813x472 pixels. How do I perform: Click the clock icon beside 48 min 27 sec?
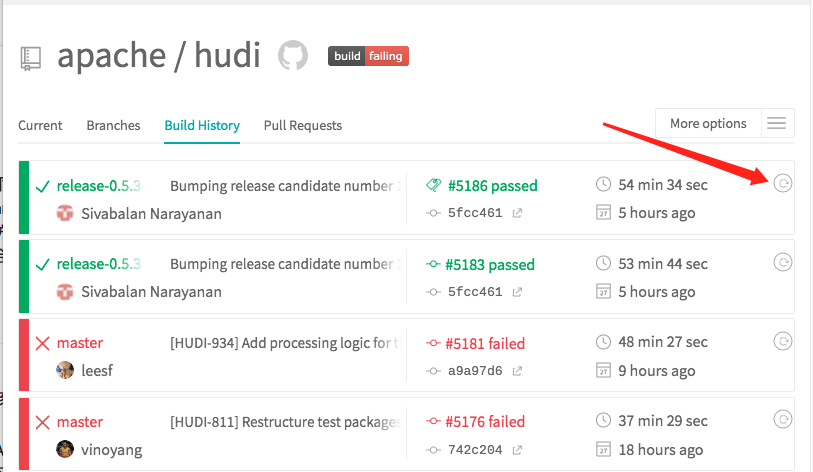(603, 342)
